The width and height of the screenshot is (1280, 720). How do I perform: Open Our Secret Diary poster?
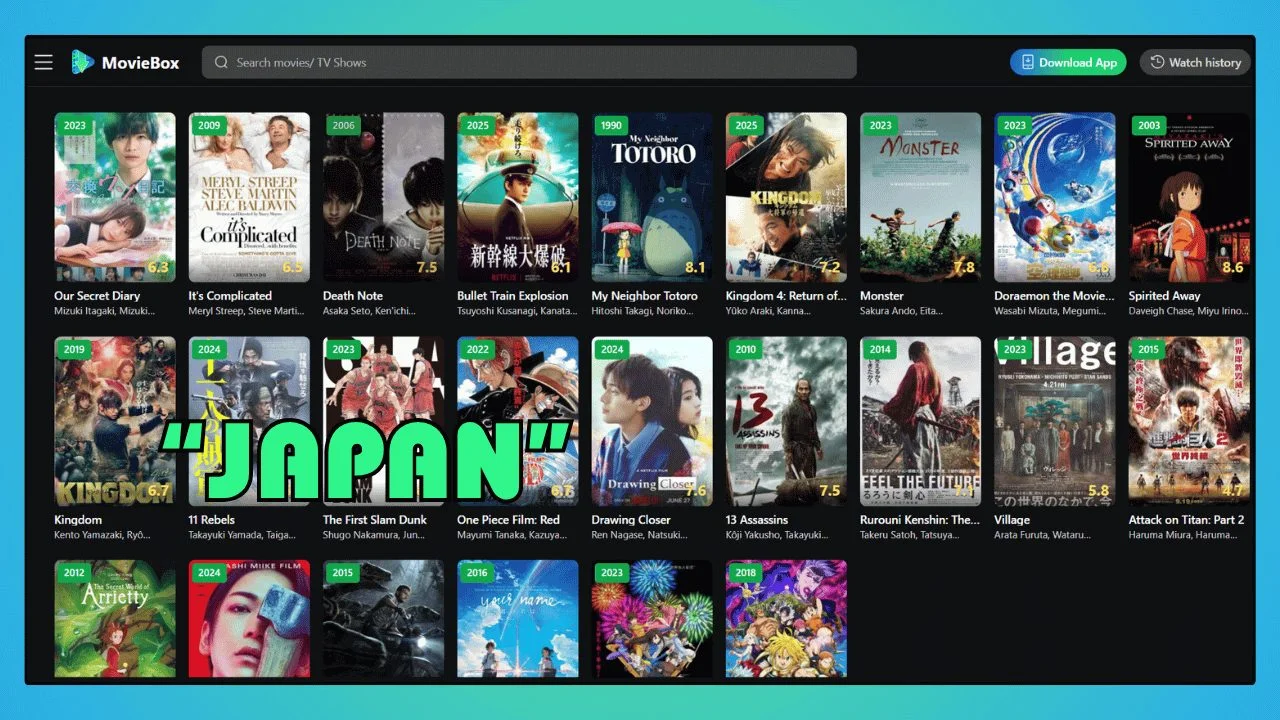pos(115,197)
